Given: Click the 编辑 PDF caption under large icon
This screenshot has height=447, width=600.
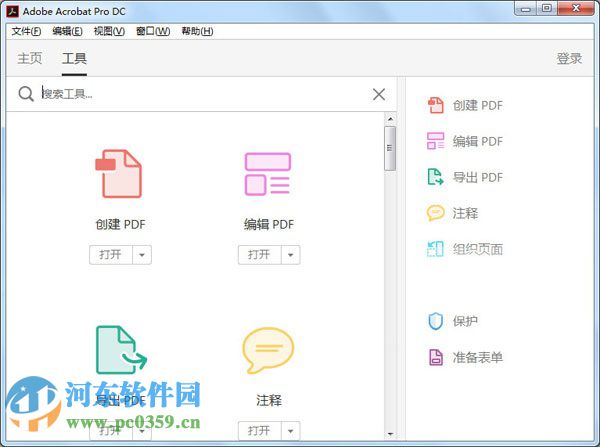Looking at the screenshot, I should point(269,224).
